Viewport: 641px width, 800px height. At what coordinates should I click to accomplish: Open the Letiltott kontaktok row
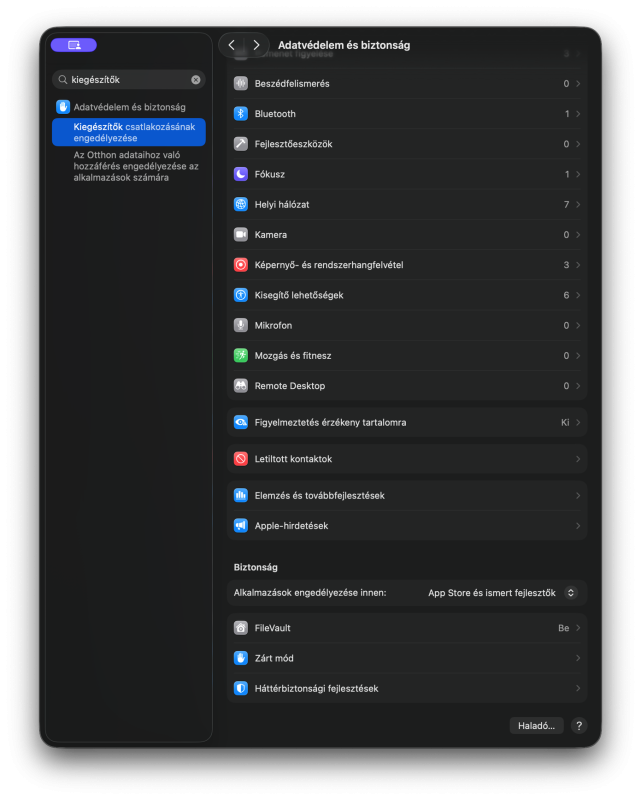406,459
